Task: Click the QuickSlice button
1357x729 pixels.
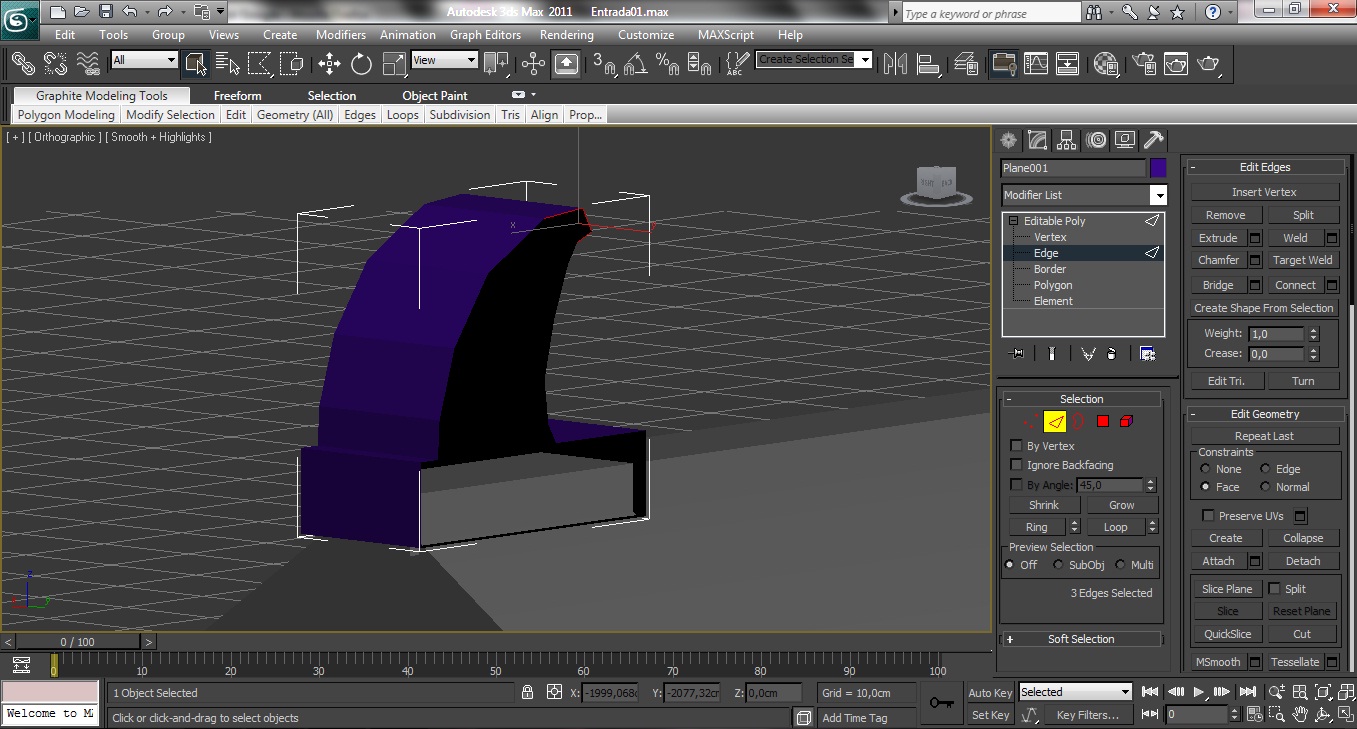Action: pyautogui.click(x=1227, y=634)
